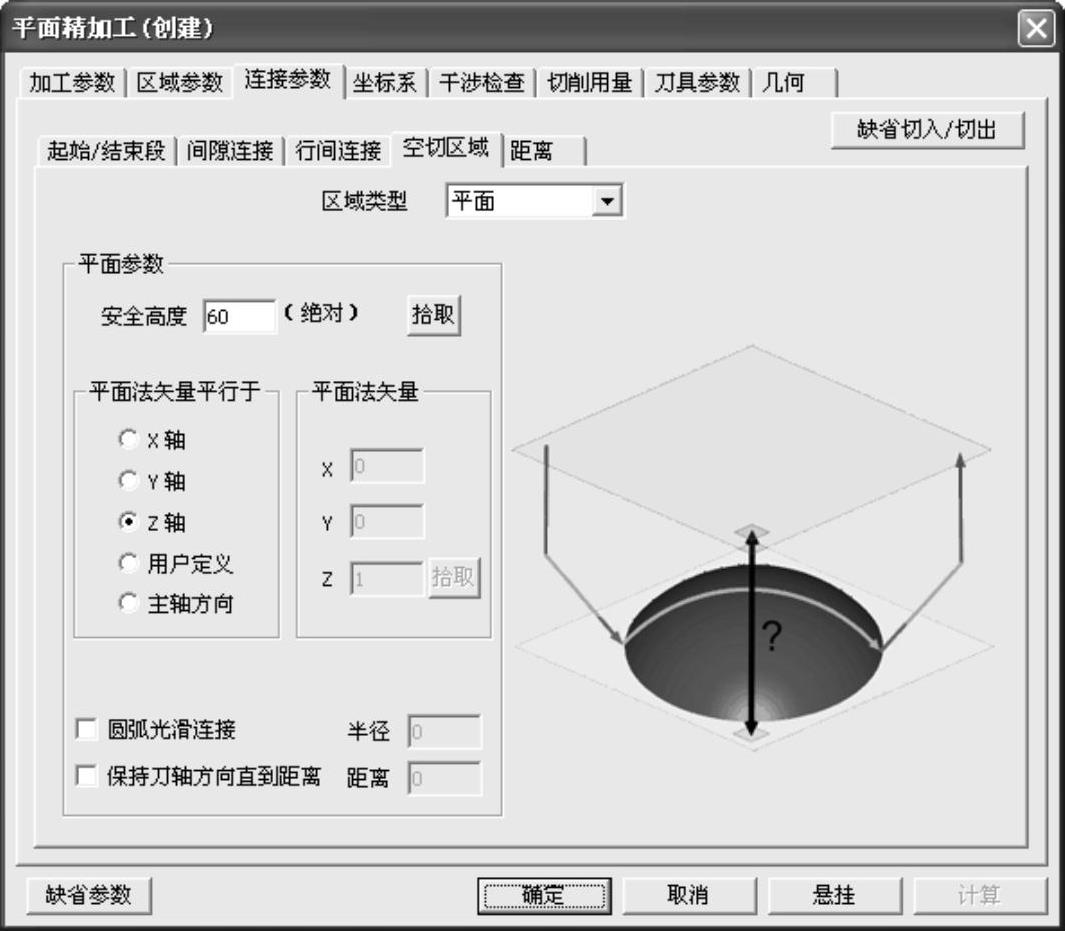This screenshot has height=931, width=1065.
Task: Click the 悬挂 button
Action: point(834,895)
